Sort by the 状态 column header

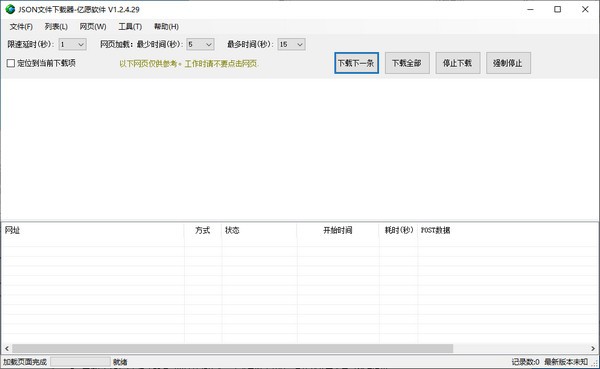tap(259, 230)
